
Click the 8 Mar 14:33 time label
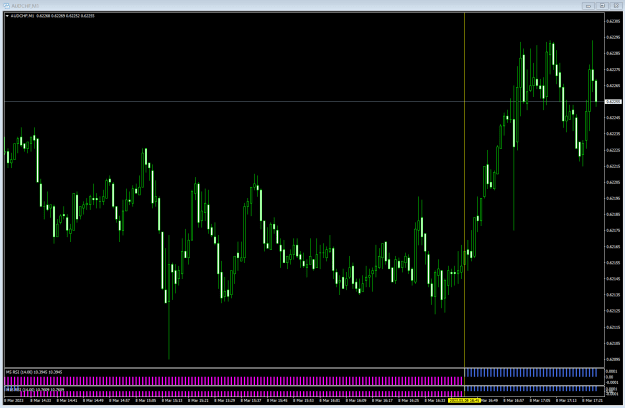40,400
